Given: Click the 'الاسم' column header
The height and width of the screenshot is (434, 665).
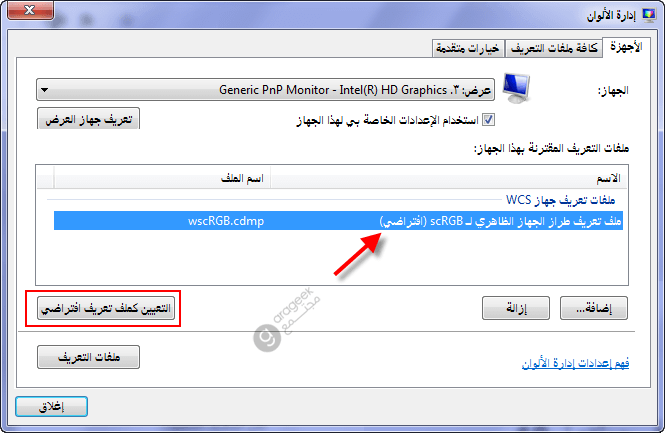Looking at the screenshot, I should point(448,178).
